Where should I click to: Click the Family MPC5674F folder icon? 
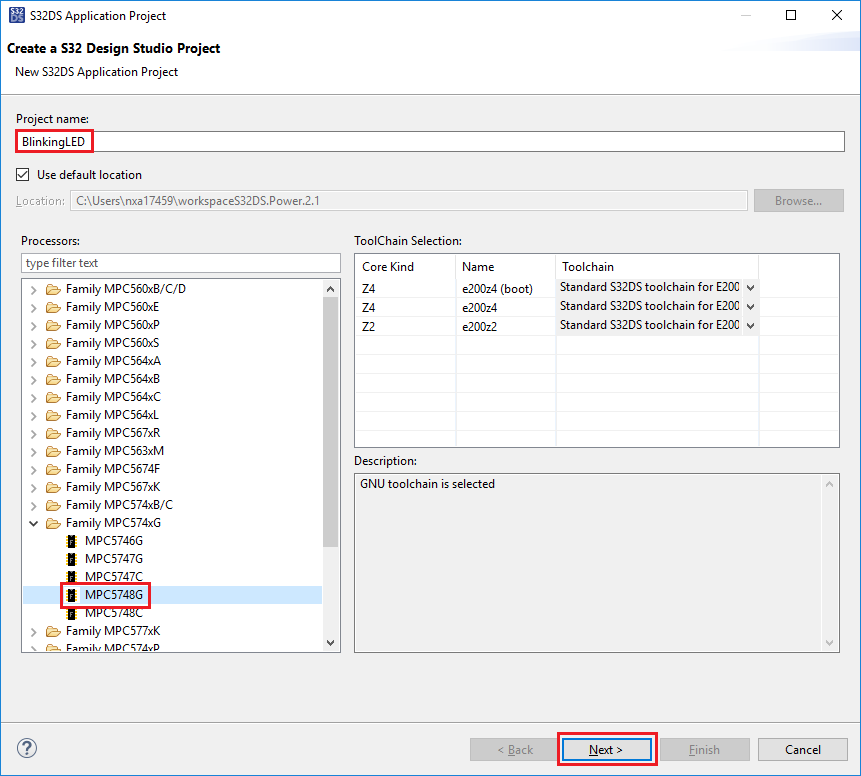(x=53, y=469)
